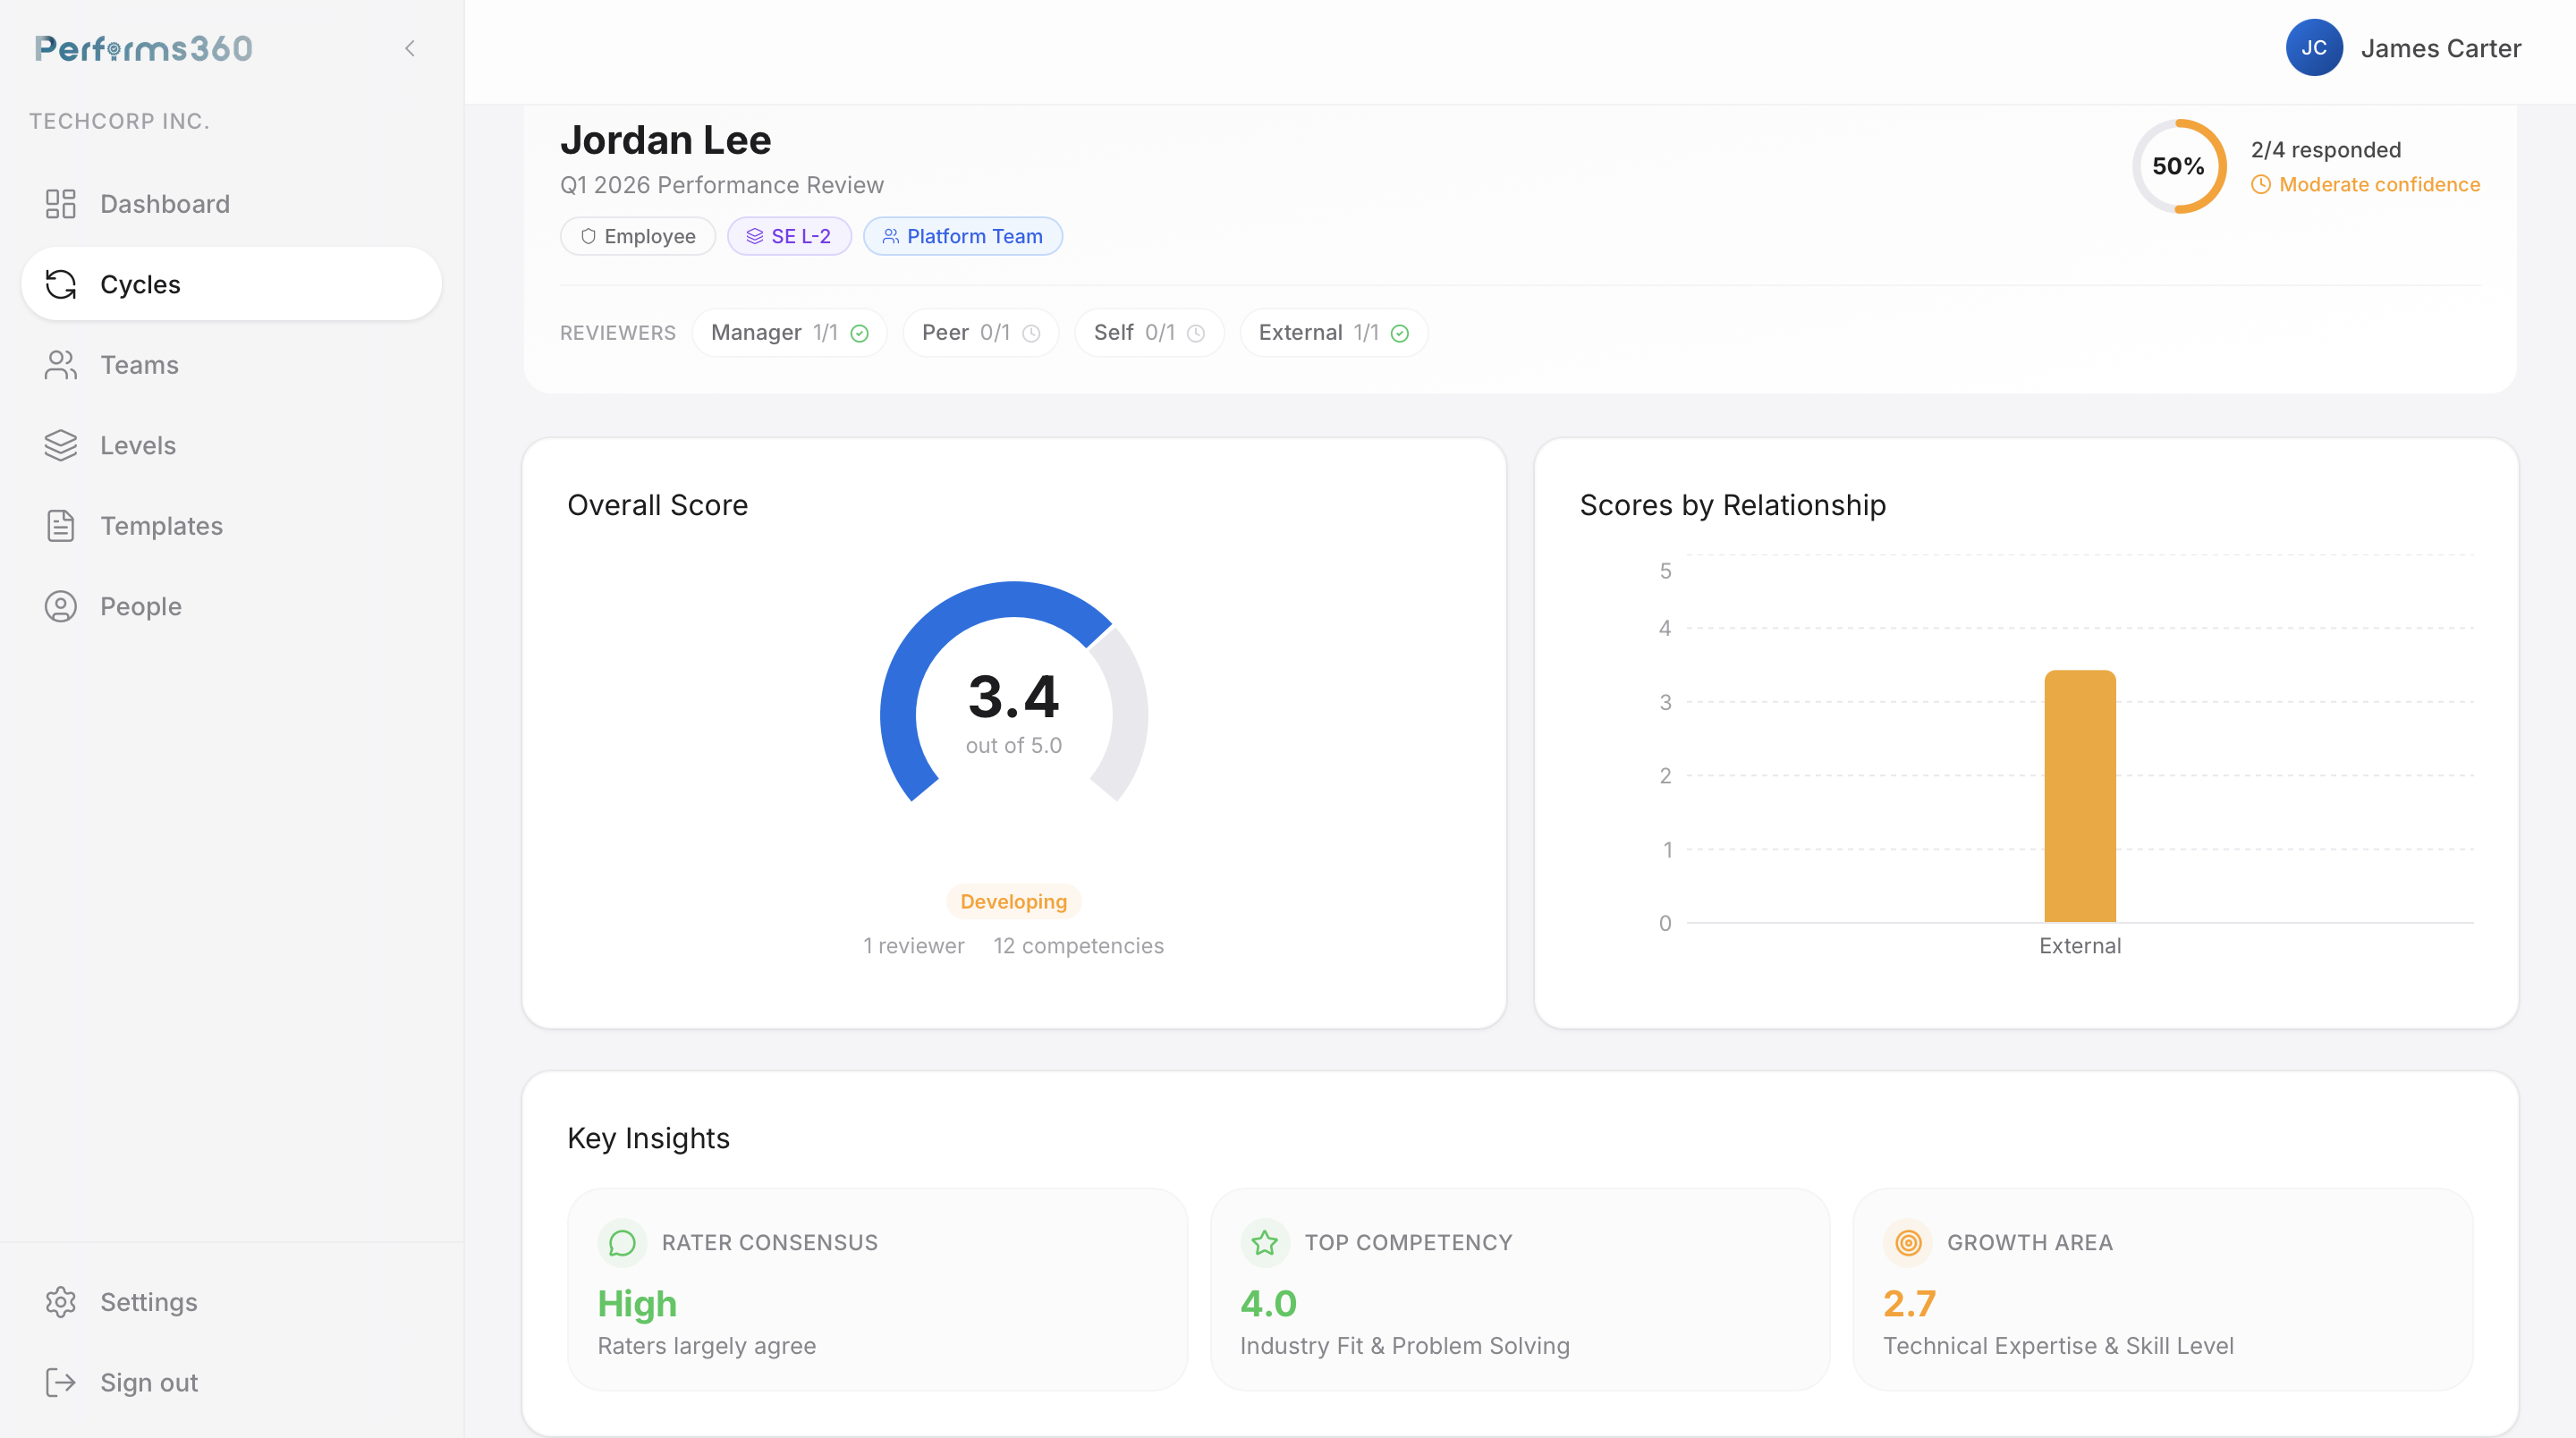This screenshot has height=1438, width=2576.
Task: Click the Self 0/1 reviewer chip
Action: coord(1148,333)
